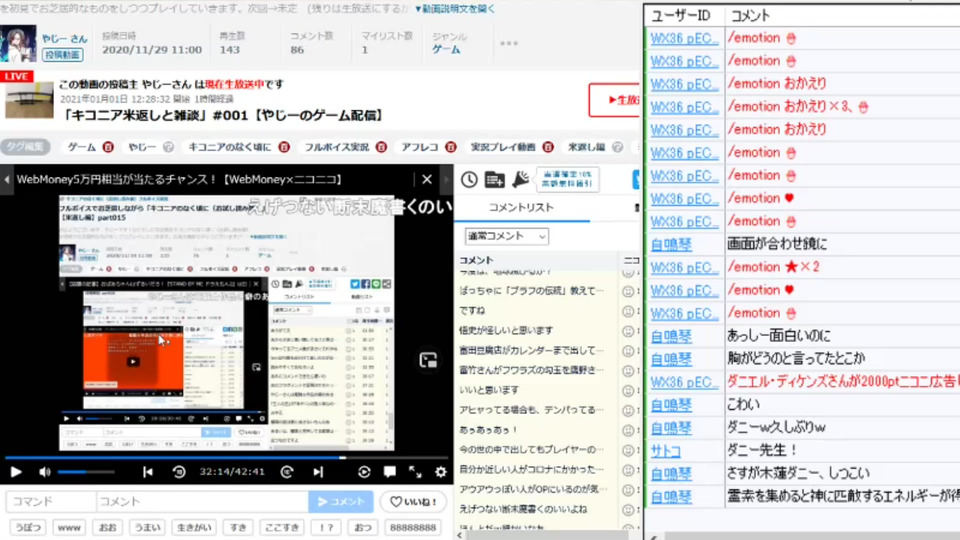Open the フルボイス実況 tag
Image resolution: width=960 pixels, height=540 pixels.
point(337,147)
